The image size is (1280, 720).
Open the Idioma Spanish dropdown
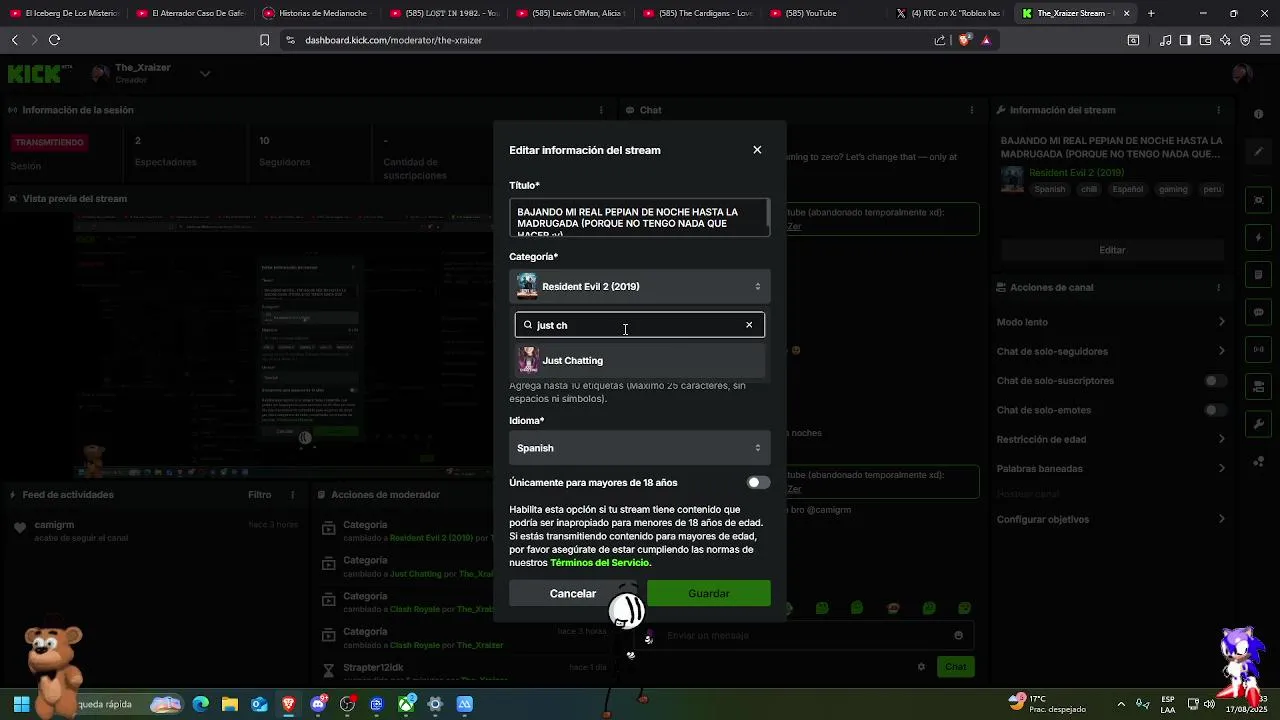coord(640,448)
